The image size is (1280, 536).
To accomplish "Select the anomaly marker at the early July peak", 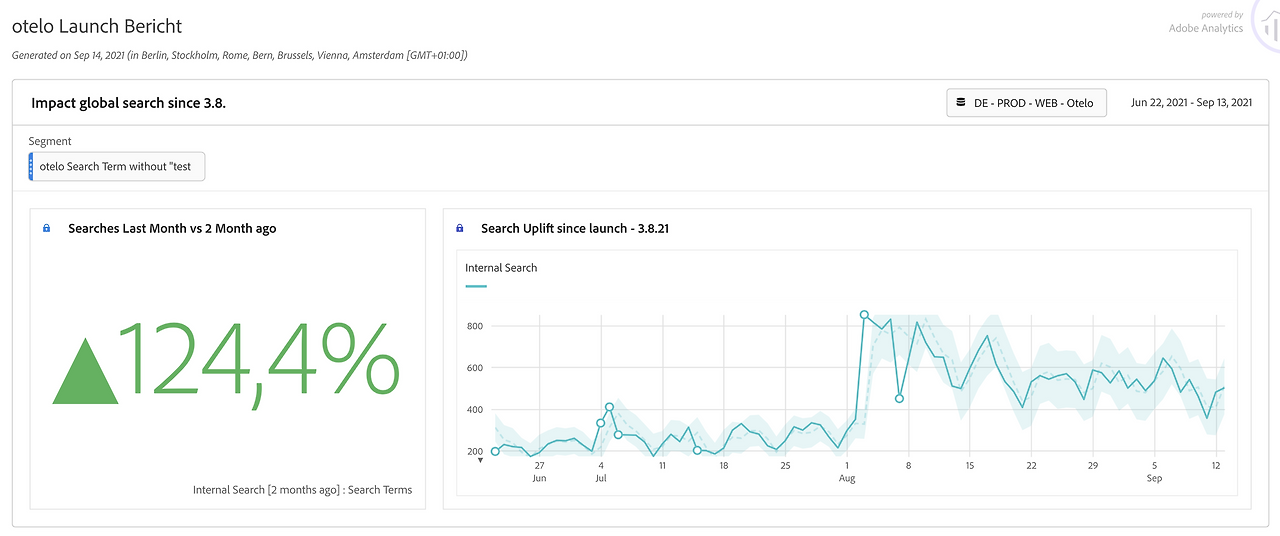I will pos(609,407).
